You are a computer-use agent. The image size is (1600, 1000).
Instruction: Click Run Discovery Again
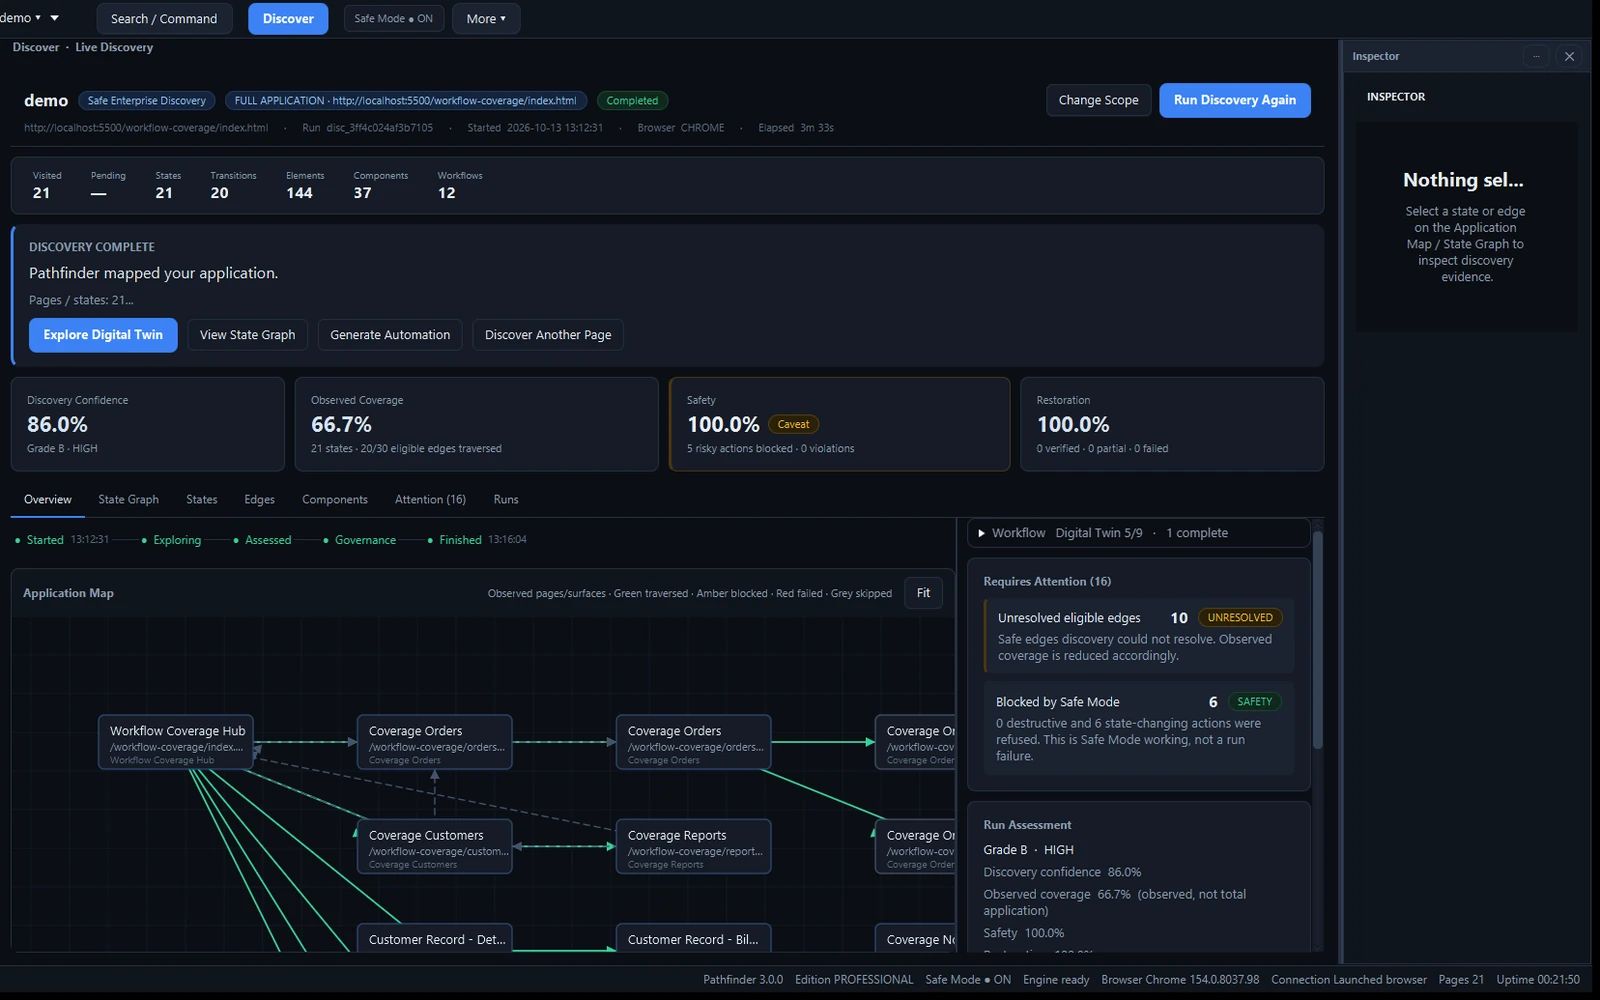coord(1234,100)
